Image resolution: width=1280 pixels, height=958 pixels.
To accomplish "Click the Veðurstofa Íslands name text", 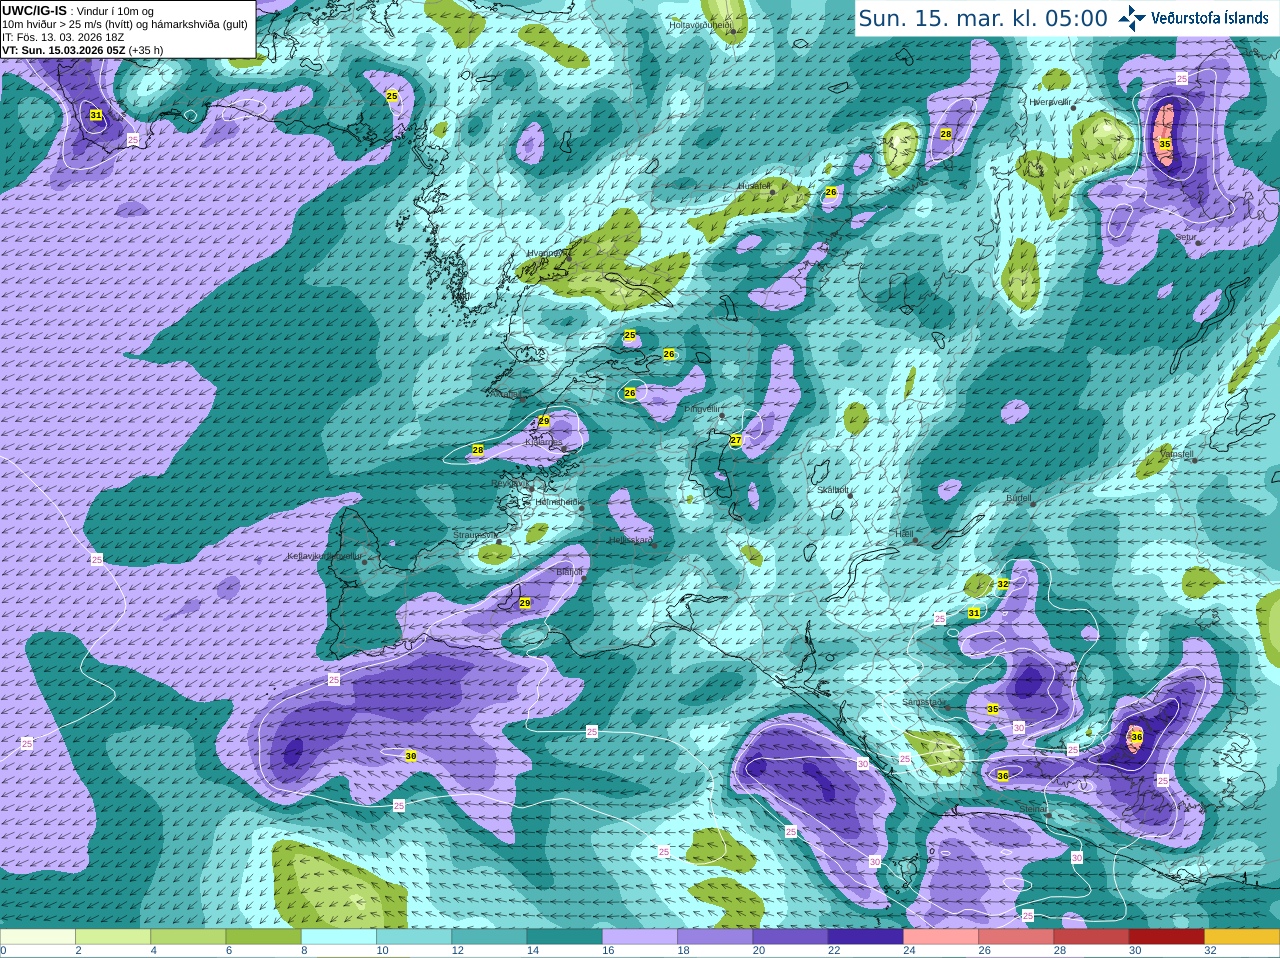I will (x=1210, y=18).
